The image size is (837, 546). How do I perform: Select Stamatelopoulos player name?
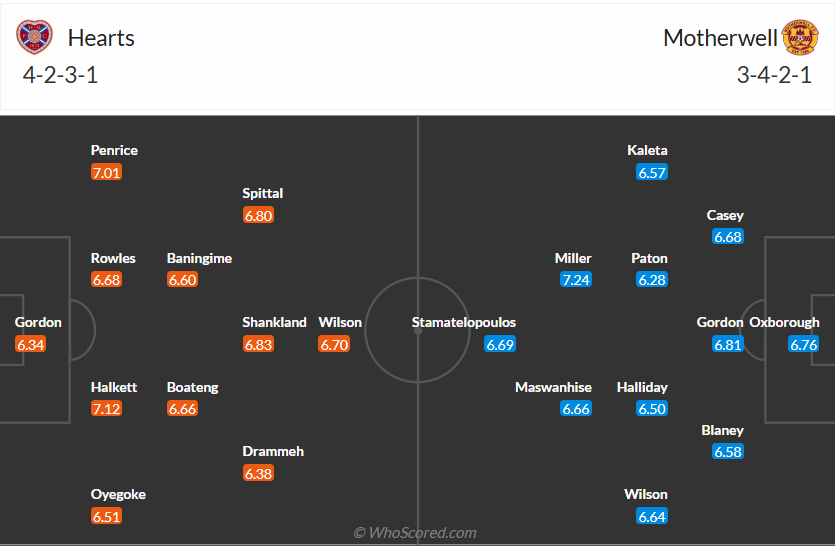click(x=464, y=322)
